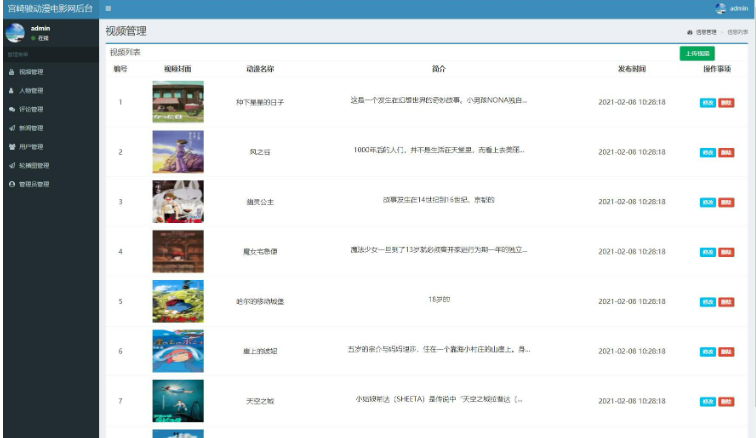
Task: Click red 删除 button for 幽灵公主
Action: 726,202
